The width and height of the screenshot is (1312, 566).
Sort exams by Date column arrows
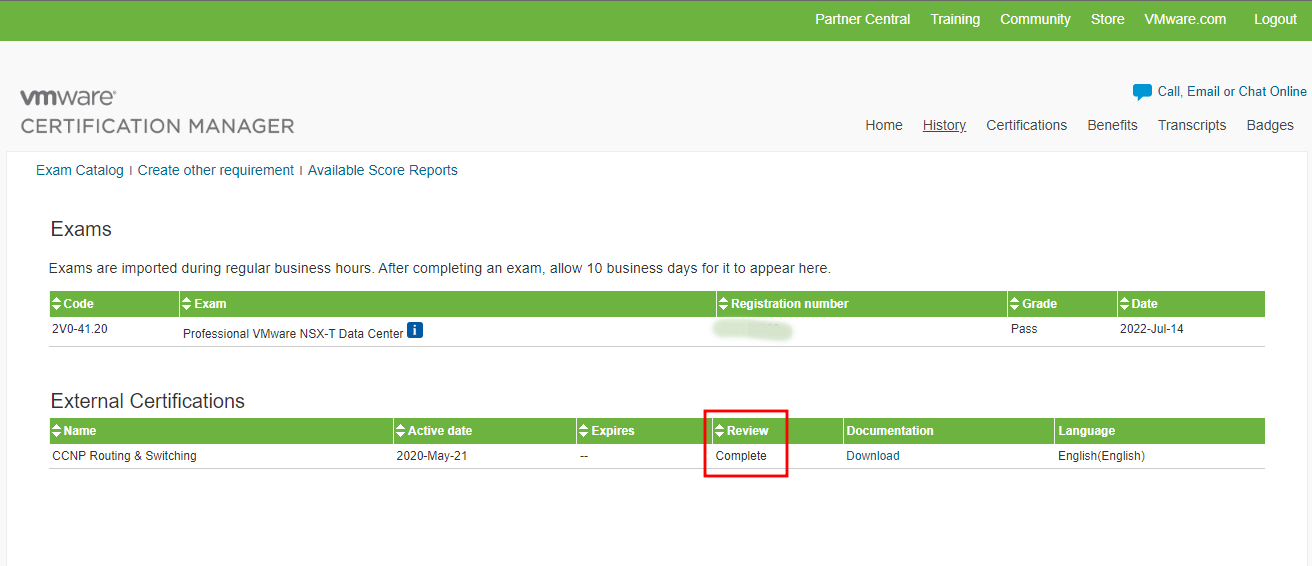coord(1125,304)
